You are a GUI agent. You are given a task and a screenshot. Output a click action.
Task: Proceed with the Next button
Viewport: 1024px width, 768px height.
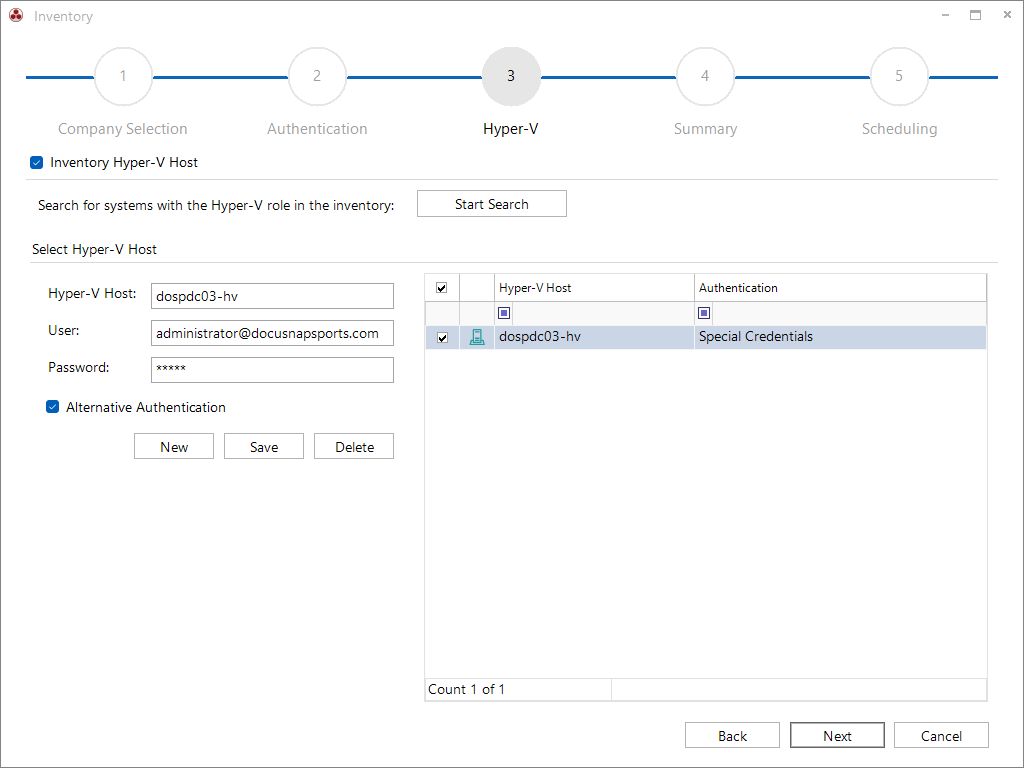pos(837,735)
